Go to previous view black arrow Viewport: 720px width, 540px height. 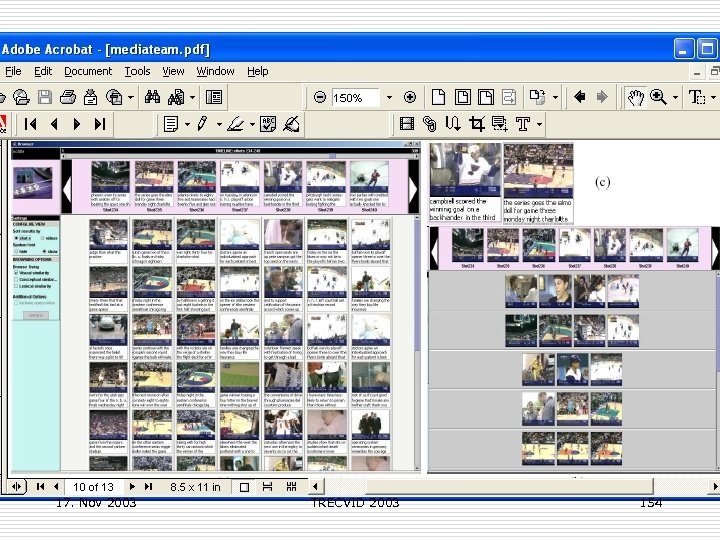[579, 97]
